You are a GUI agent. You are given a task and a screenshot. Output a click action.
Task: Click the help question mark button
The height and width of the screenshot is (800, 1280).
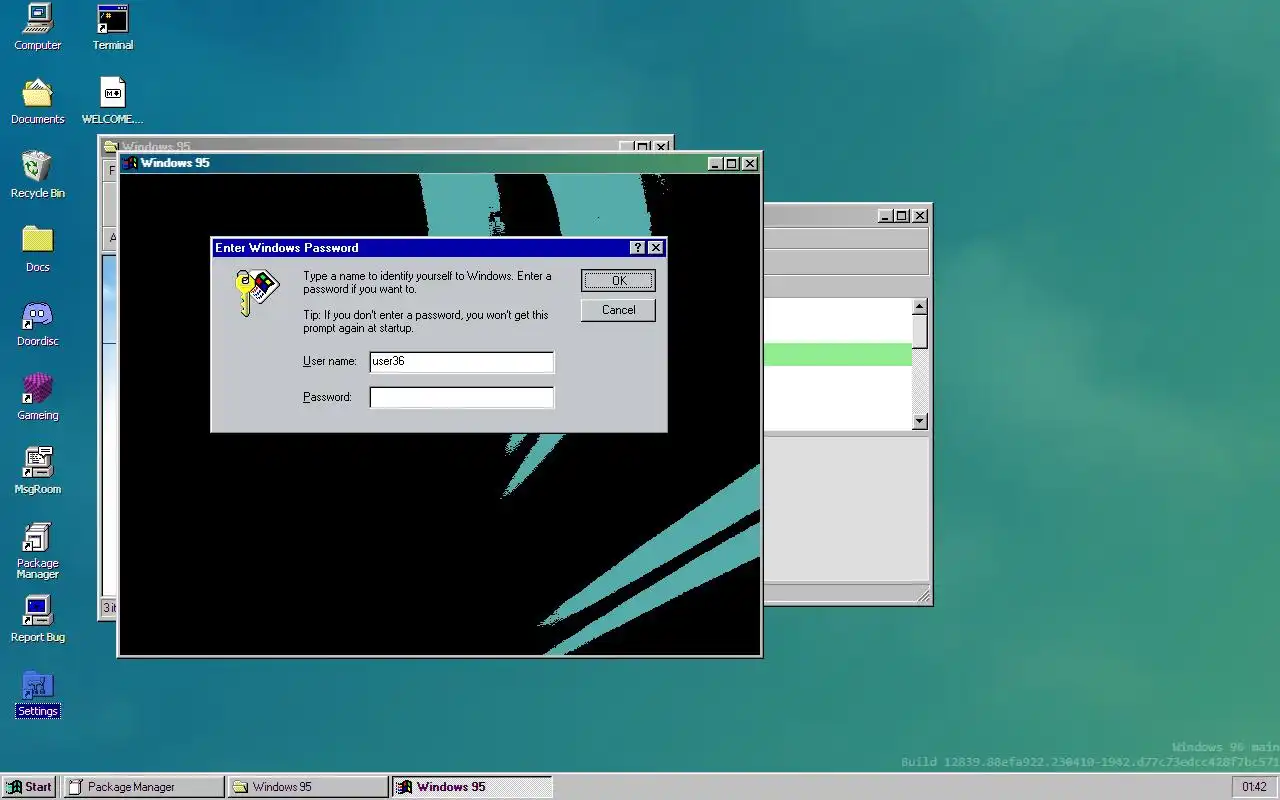(x=638, y=248)
